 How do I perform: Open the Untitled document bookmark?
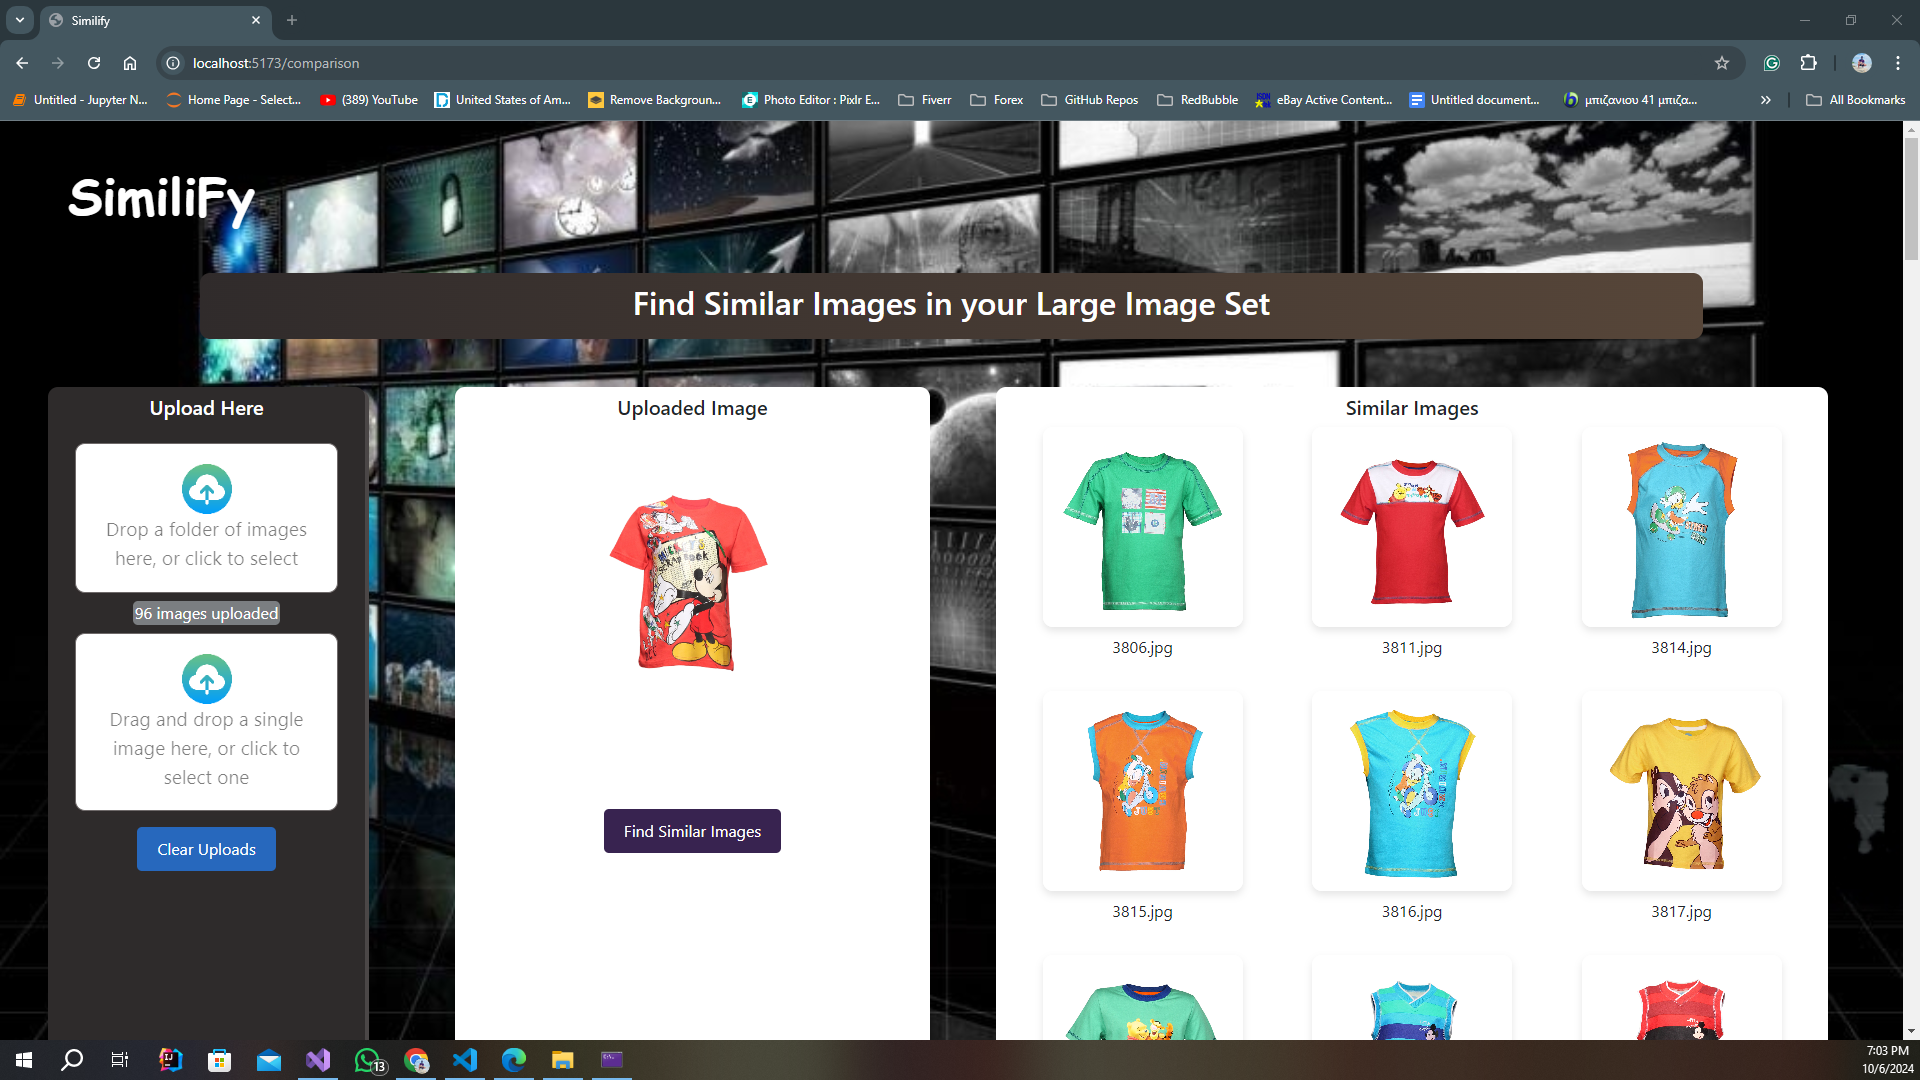pos(1475,100)
